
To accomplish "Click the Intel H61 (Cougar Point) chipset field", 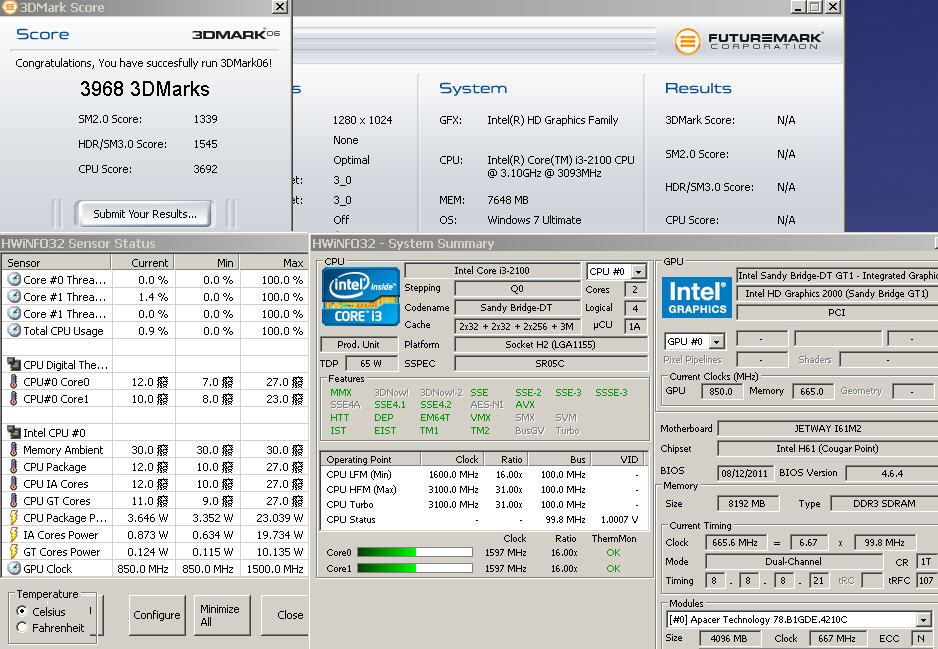I will coord(827,449).
